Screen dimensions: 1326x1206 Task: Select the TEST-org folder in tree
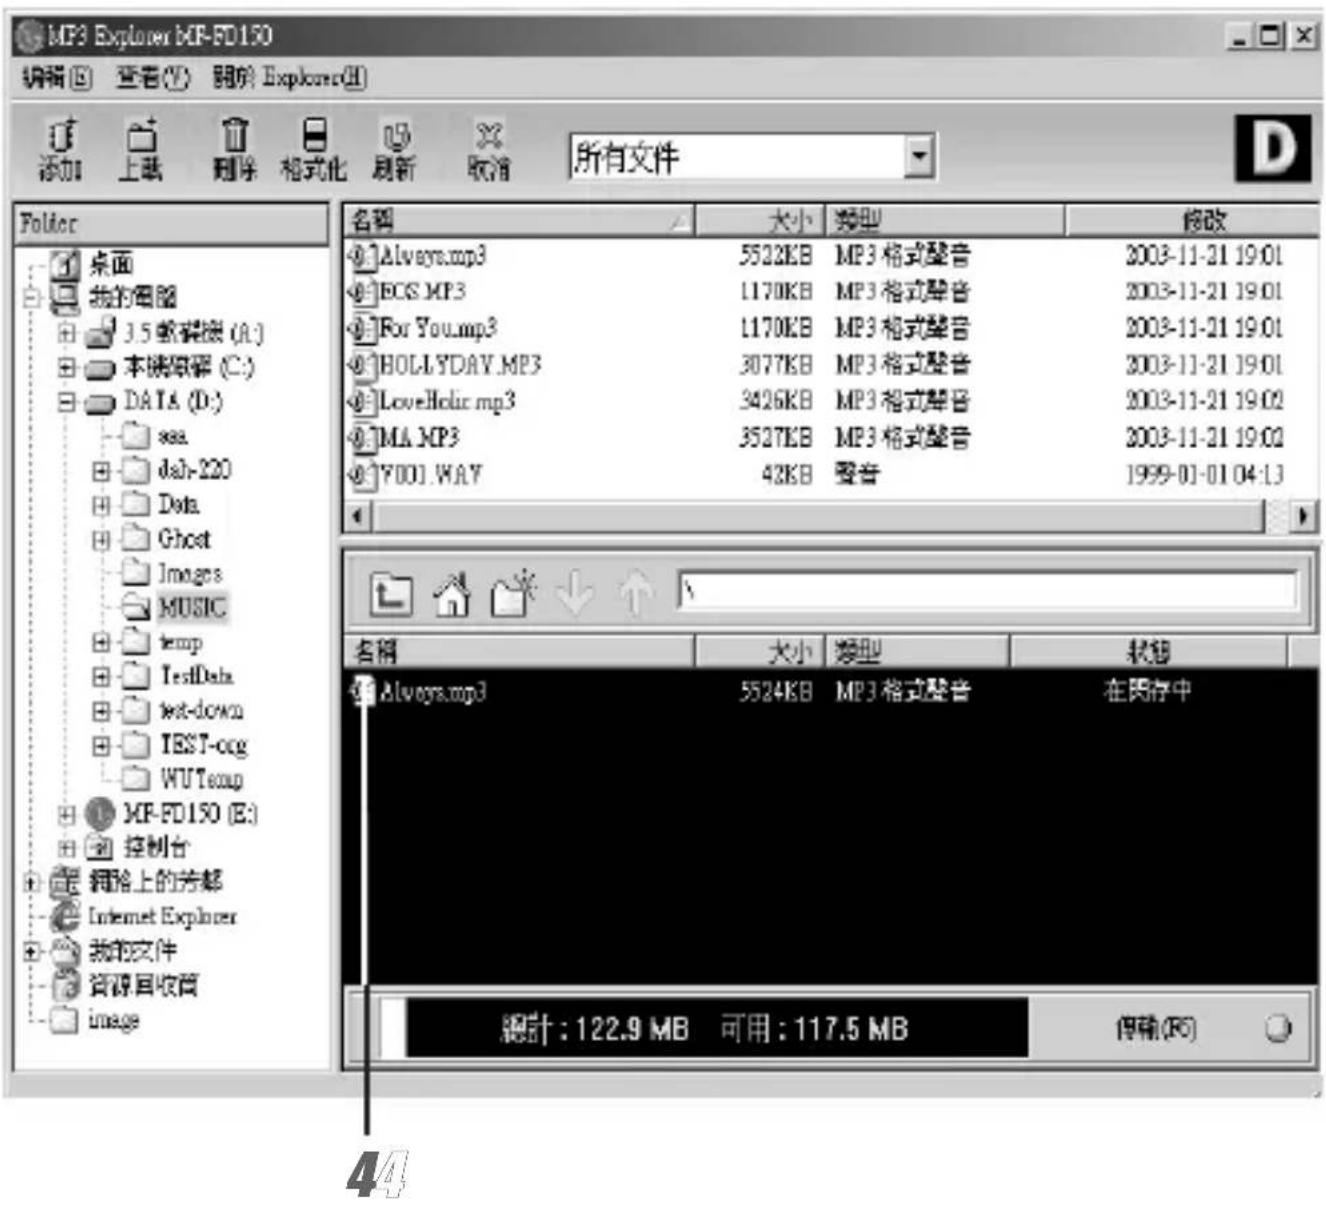click(x=203, y=745)
